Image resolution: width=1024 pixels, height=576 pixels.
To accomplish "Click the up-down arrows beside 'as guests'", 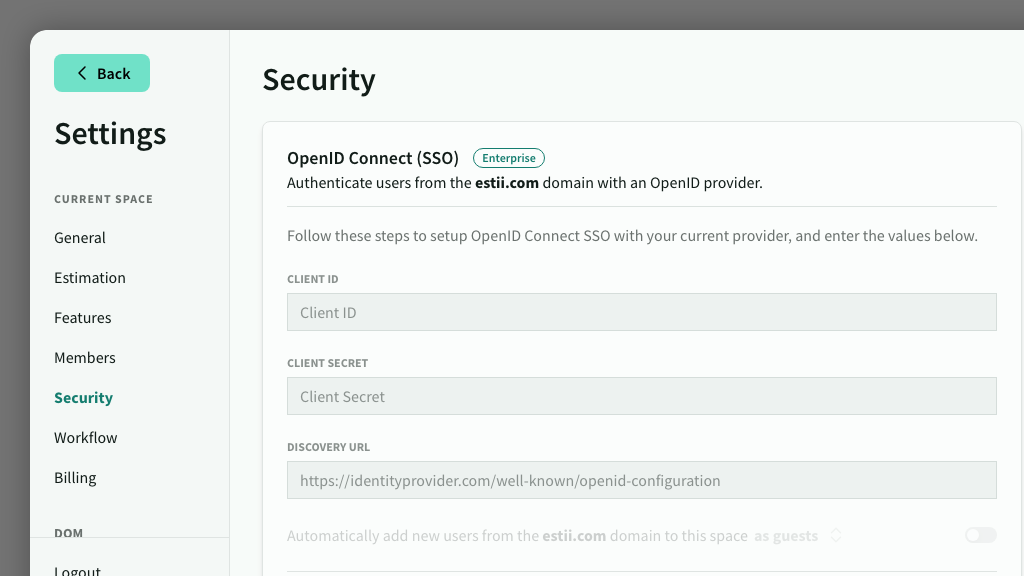I will coord(836,536).
